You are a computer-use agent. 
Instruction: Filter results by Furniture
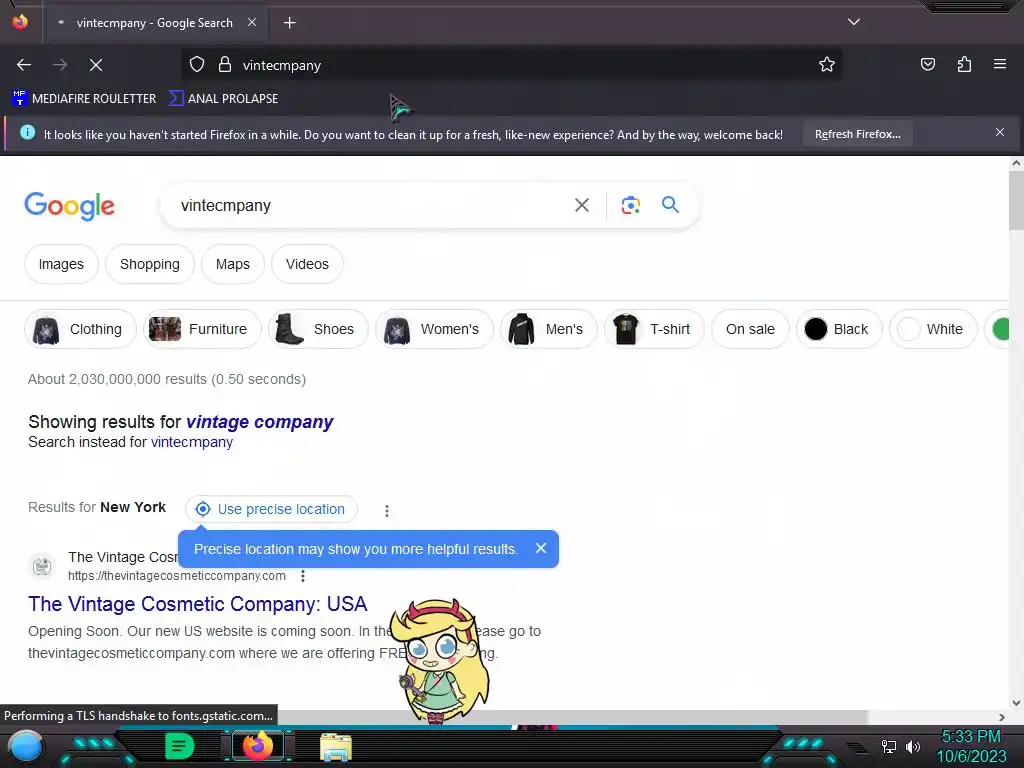202,329
